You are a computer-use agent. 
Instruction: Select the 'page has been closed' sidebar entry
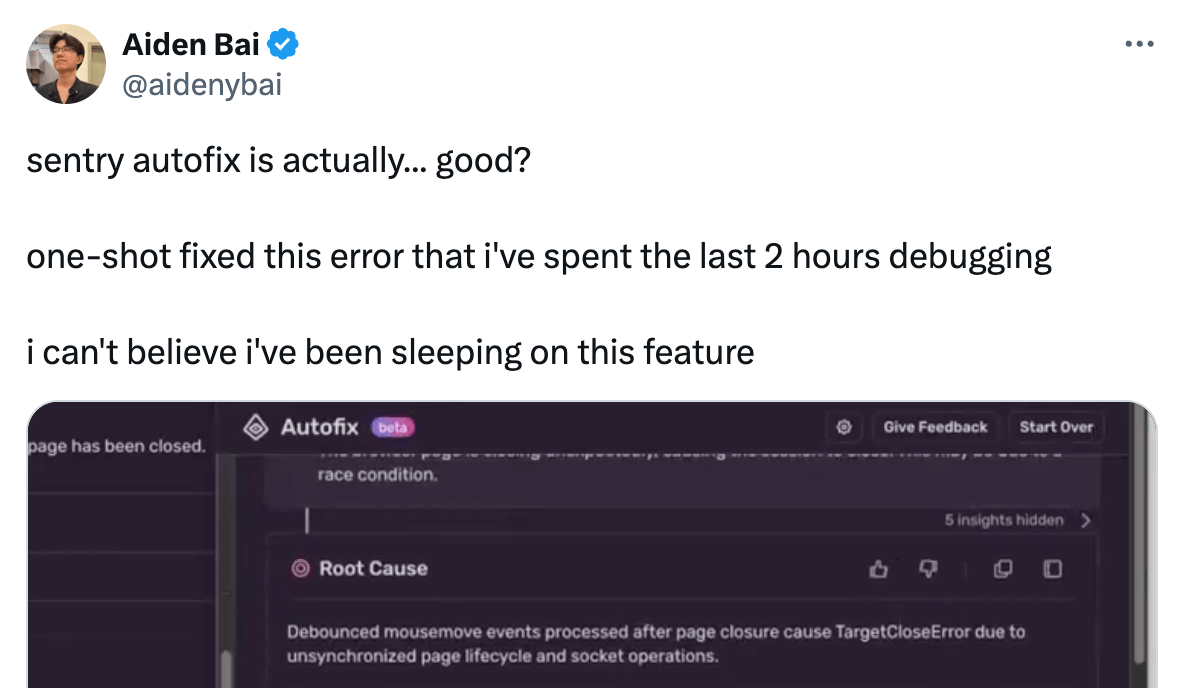click(x=115, y=446)
